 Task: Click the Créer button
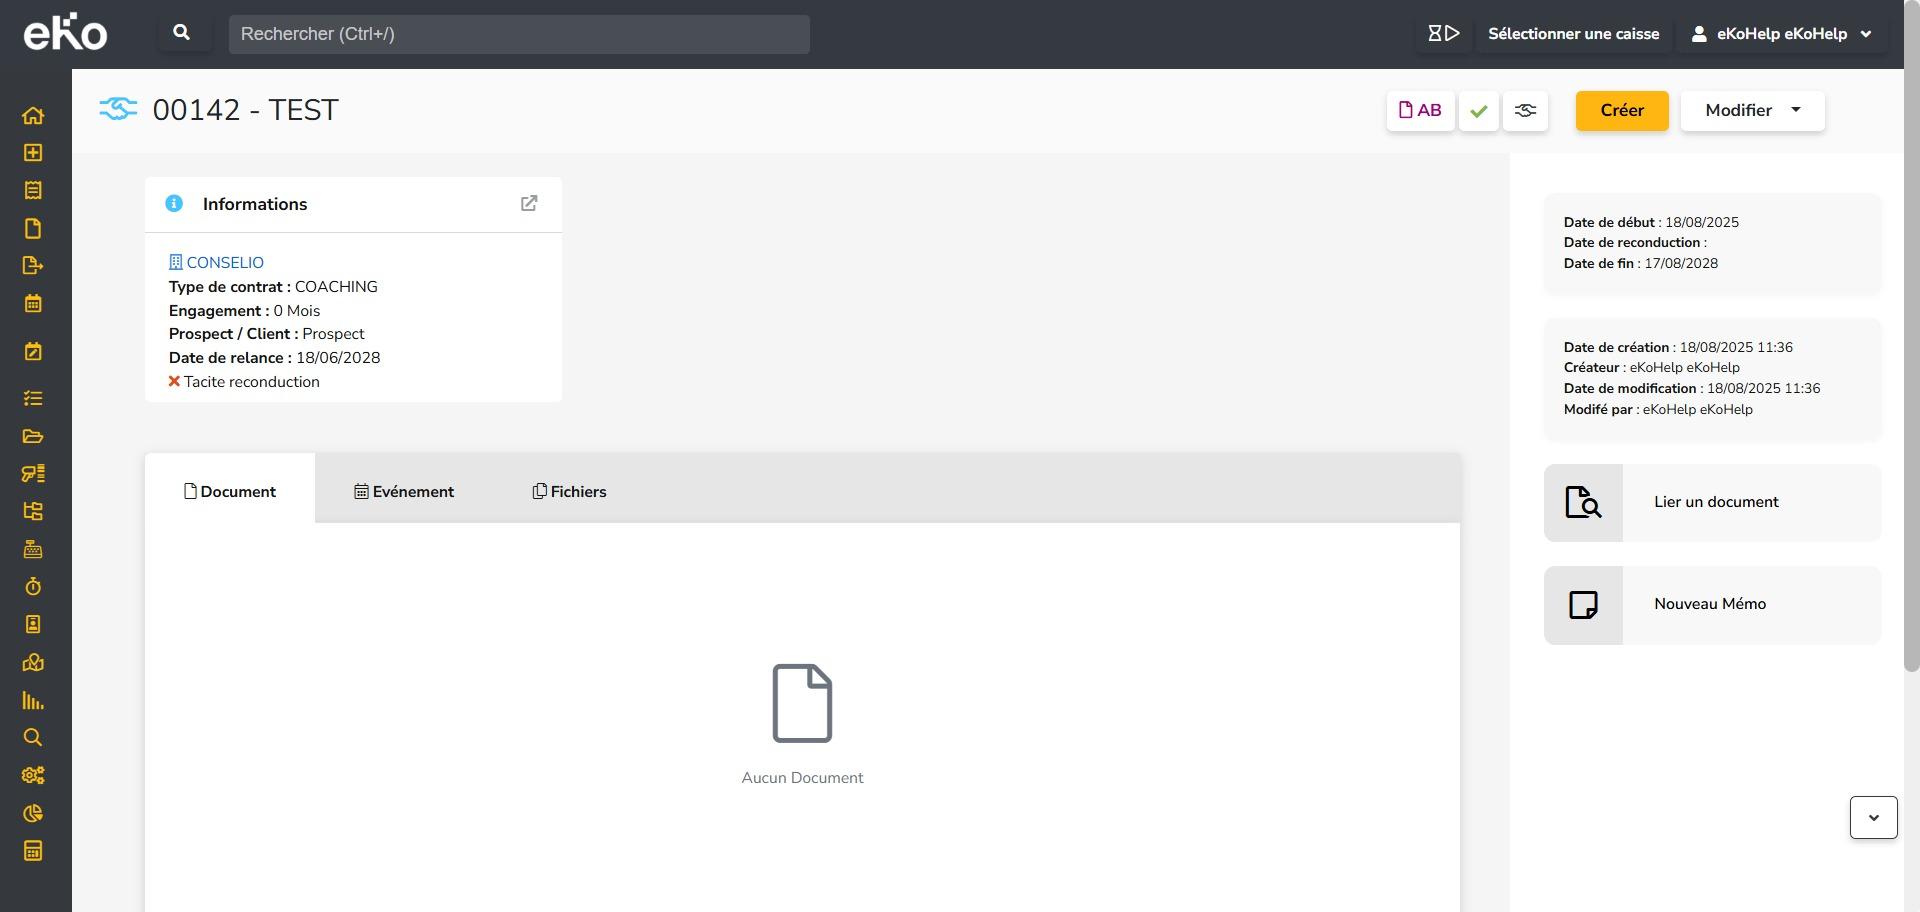tap(1621, 111)
